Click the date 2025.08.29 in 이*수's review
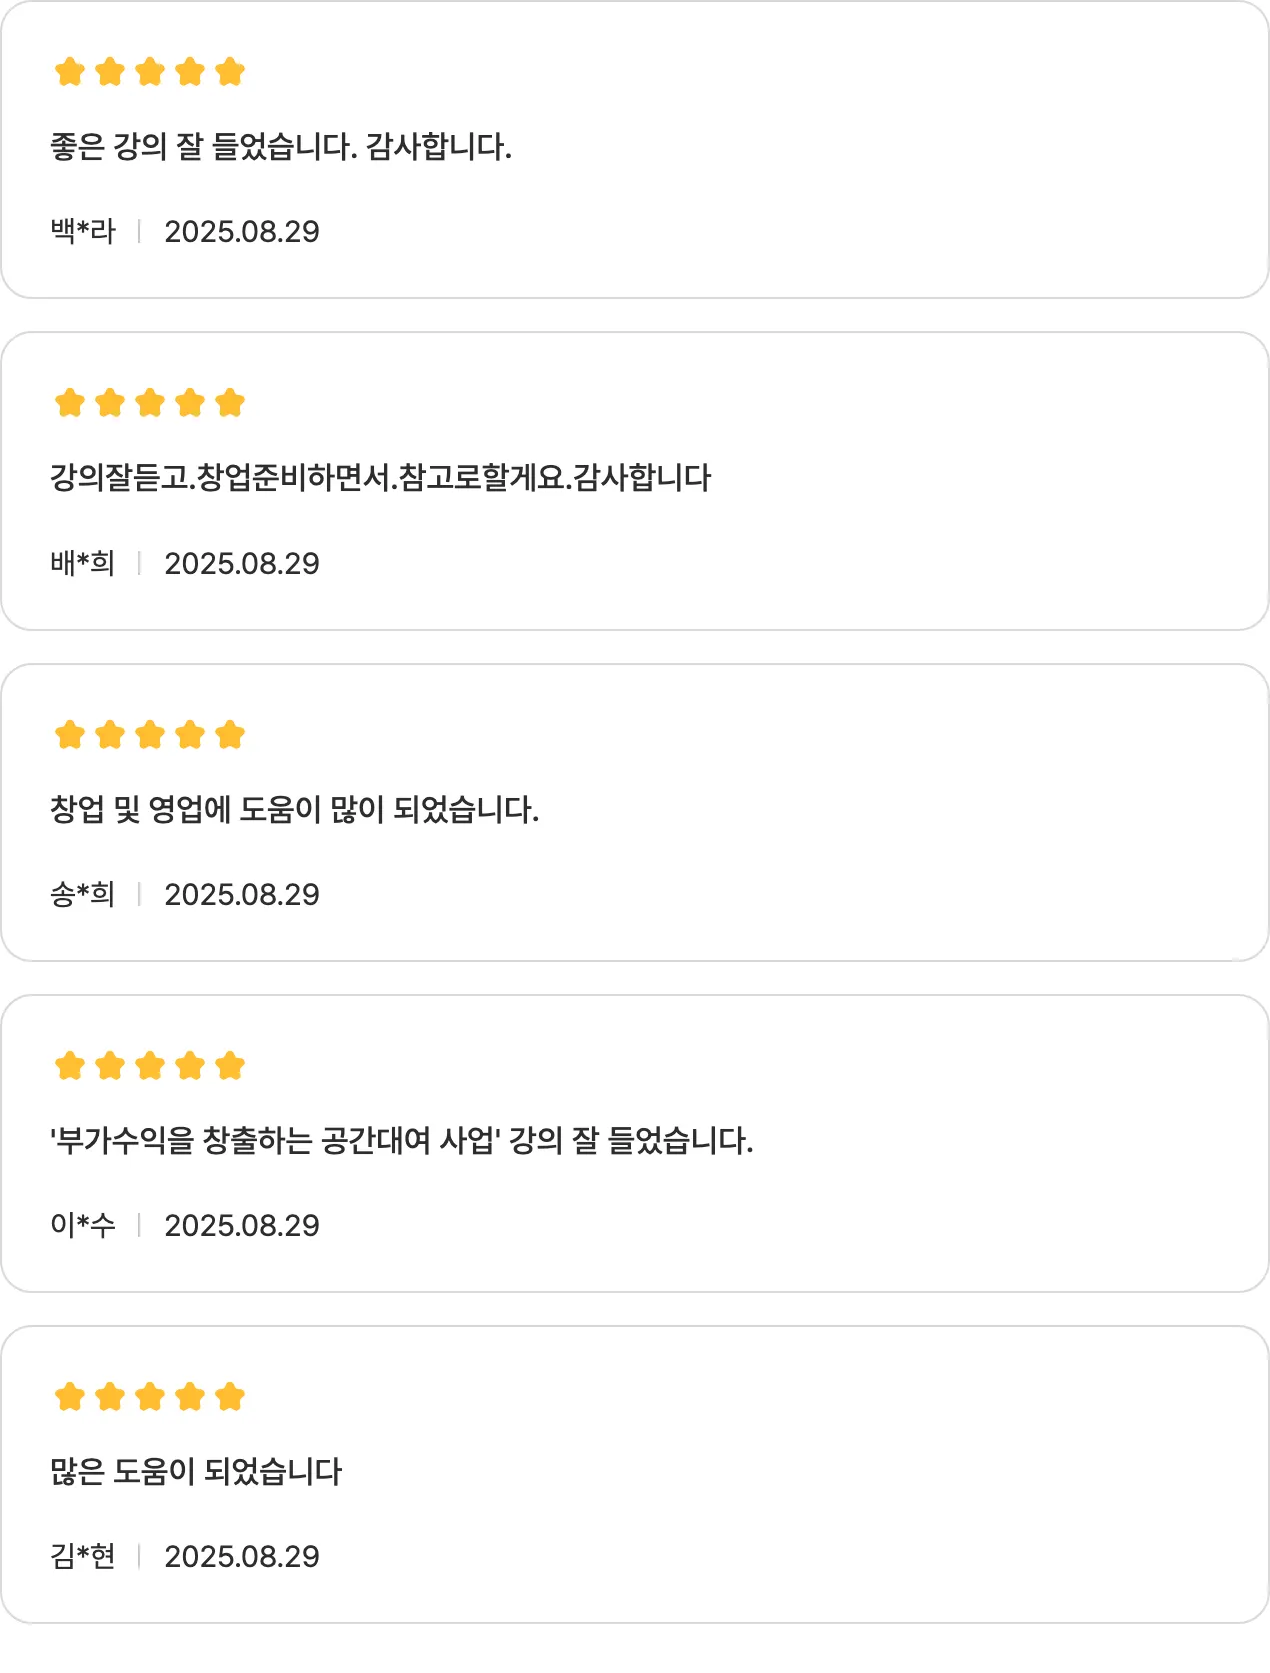 pyautogui.click(x=242, y=1225)
